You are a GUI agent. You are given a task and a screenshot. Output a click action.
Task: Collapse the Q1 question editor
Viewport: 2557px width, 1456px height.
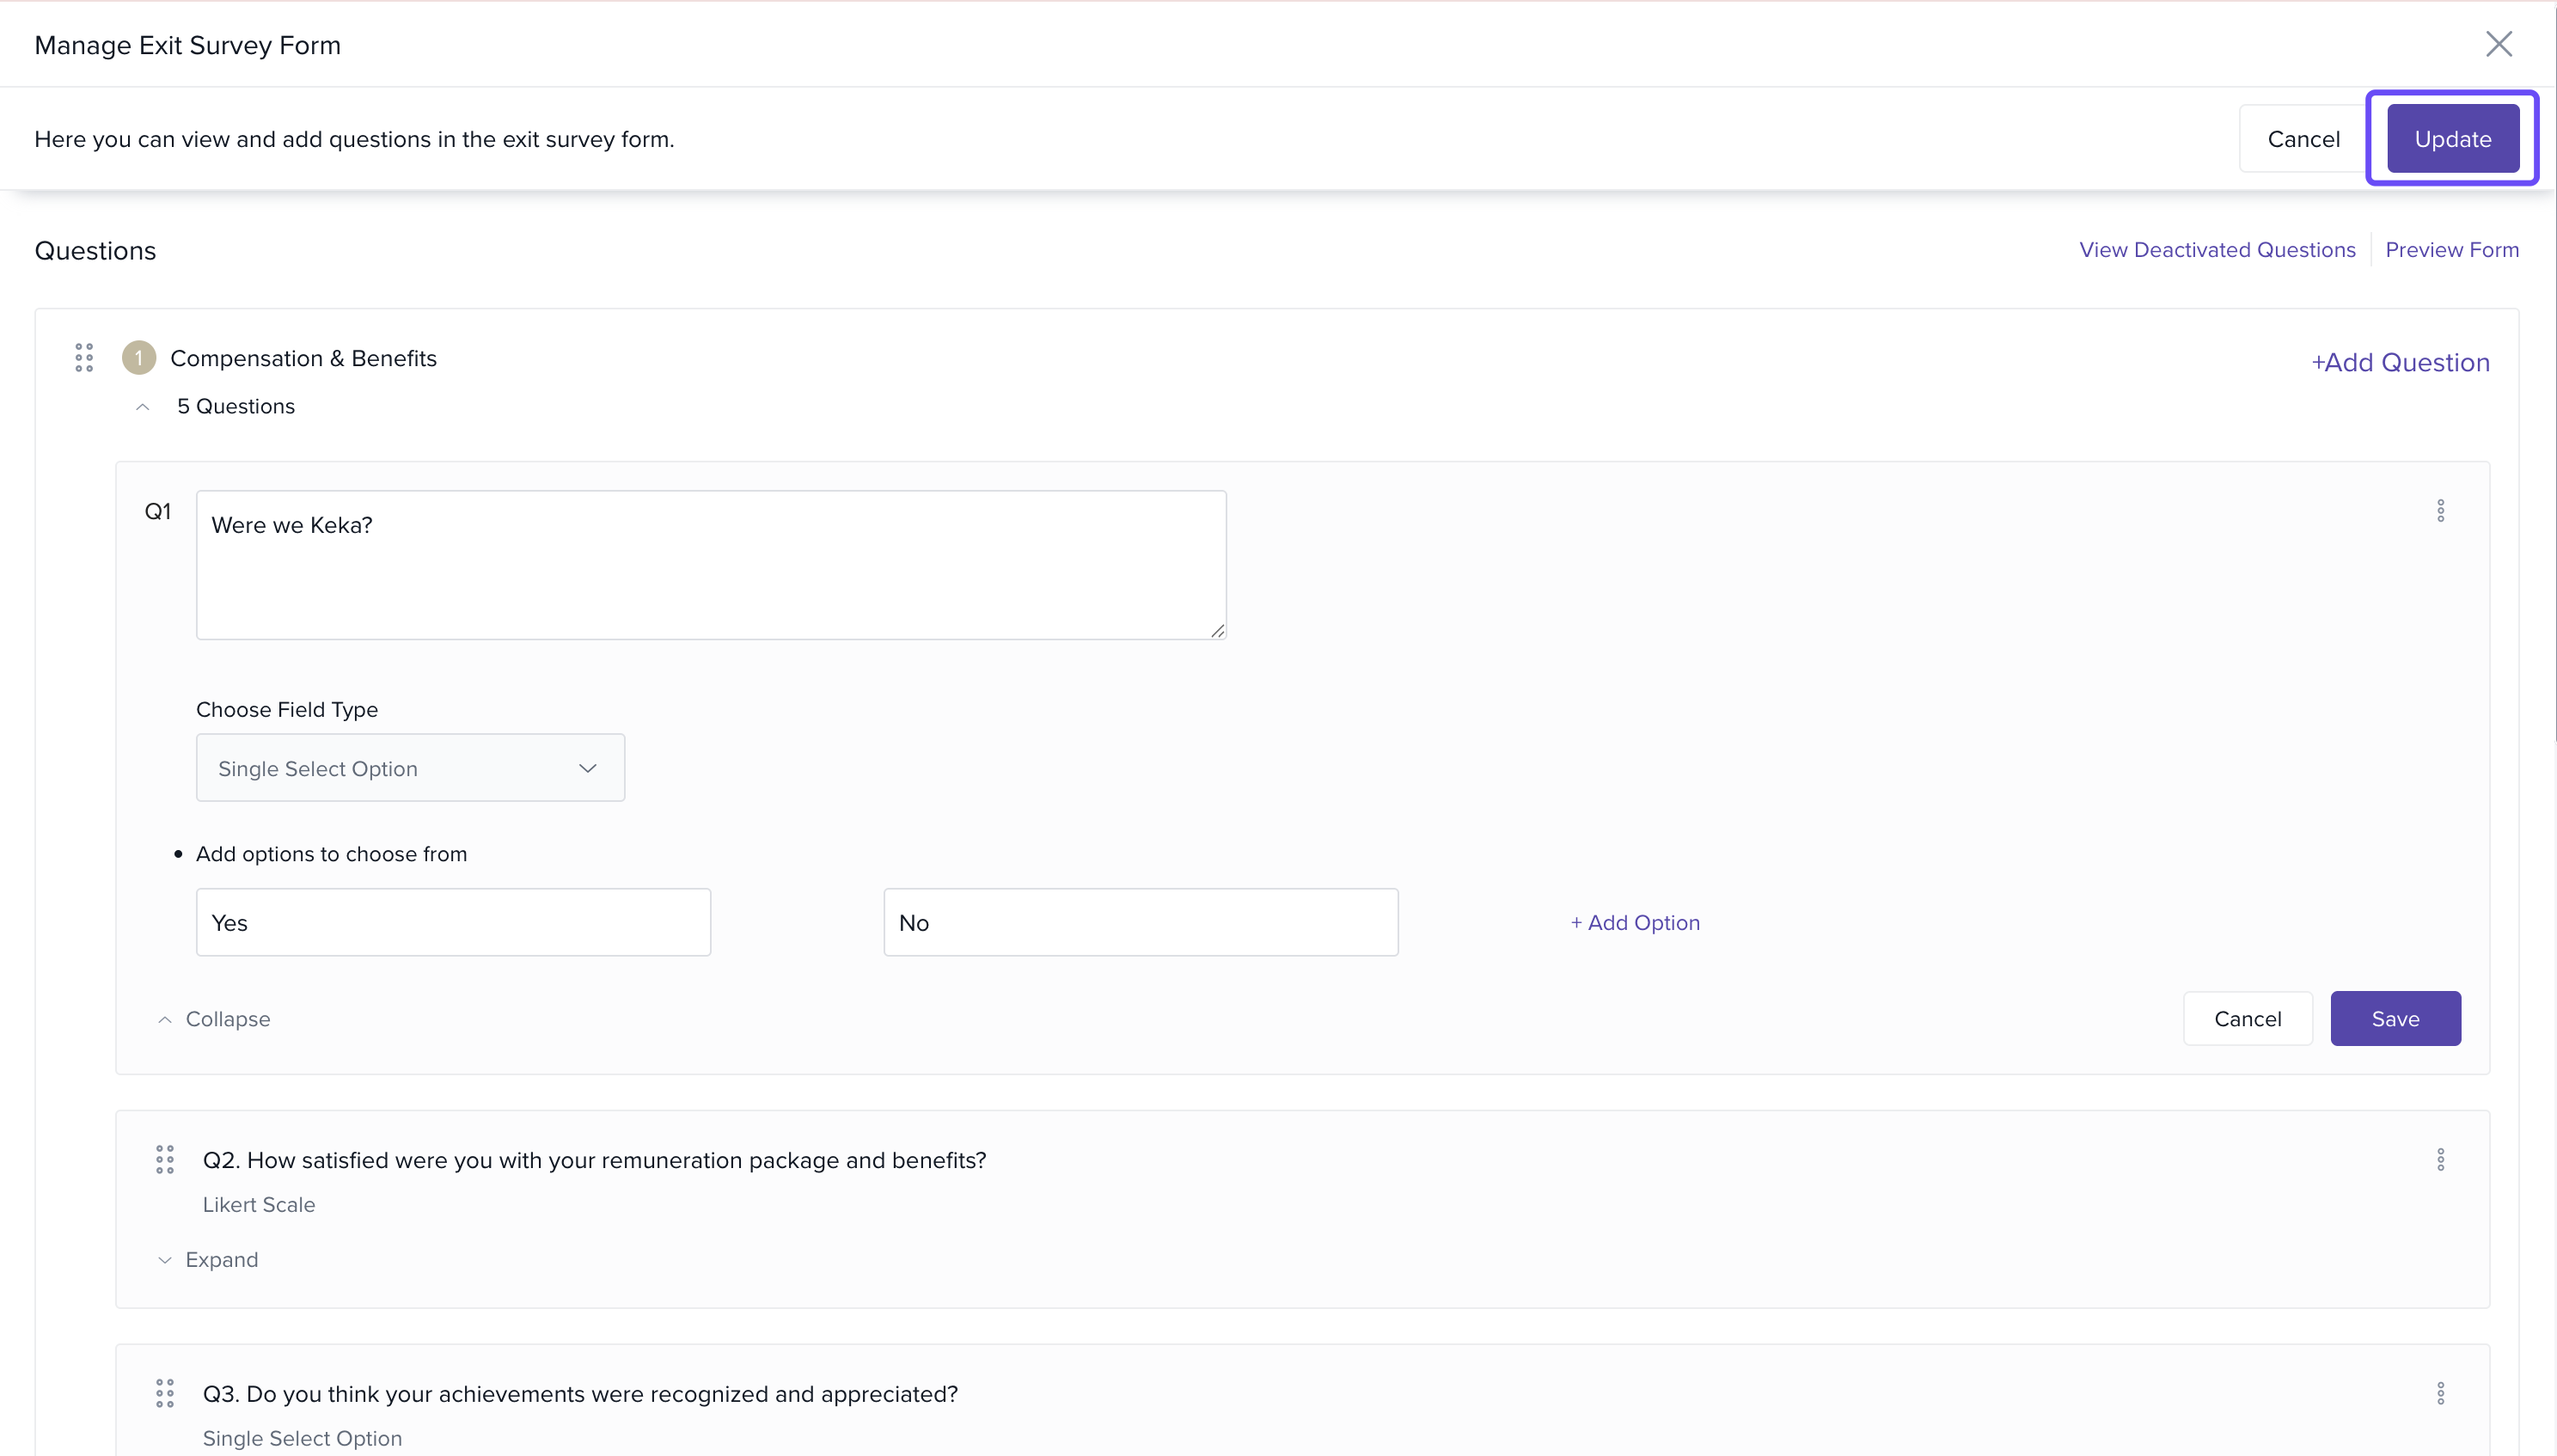coord(214,1019)
